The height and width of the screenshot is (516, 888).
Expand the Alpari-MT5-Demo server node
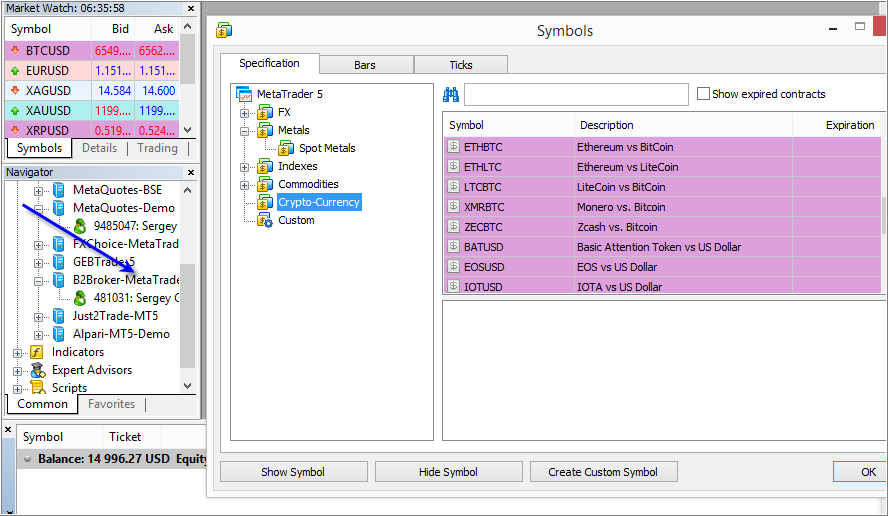38,335
